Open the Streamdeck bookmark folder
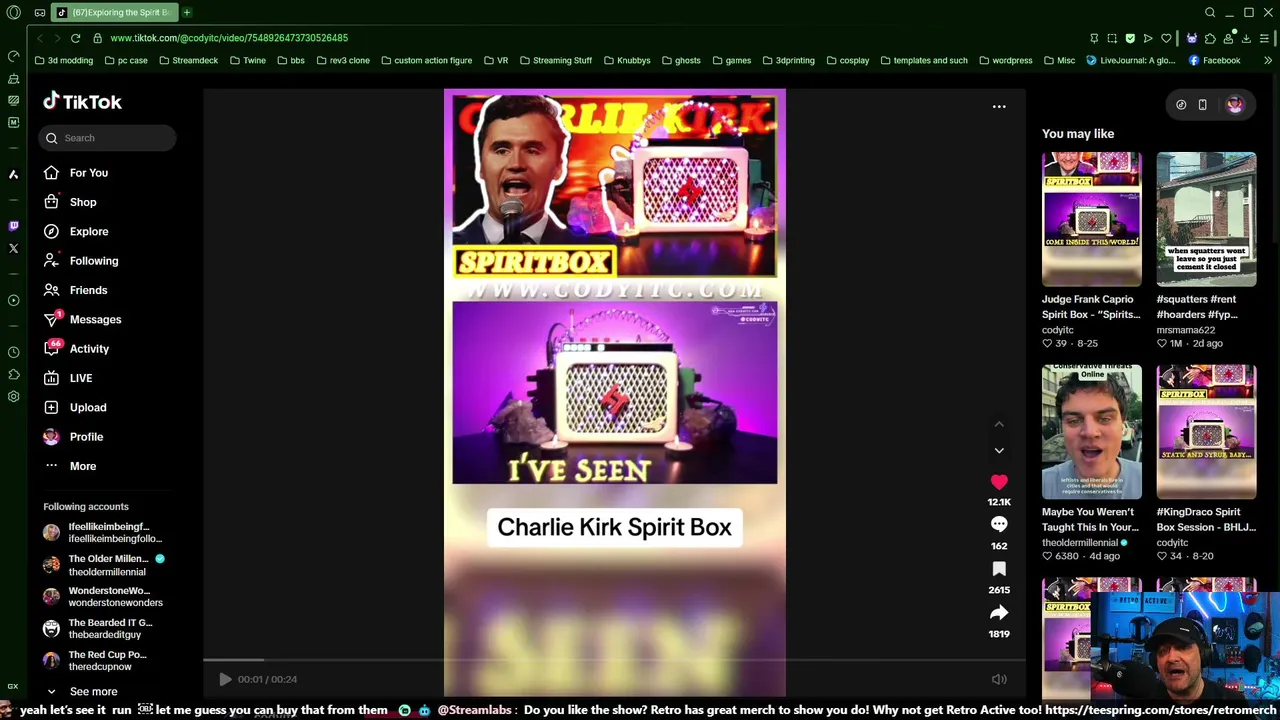The image size is (1280, 720). click(188, 61)
